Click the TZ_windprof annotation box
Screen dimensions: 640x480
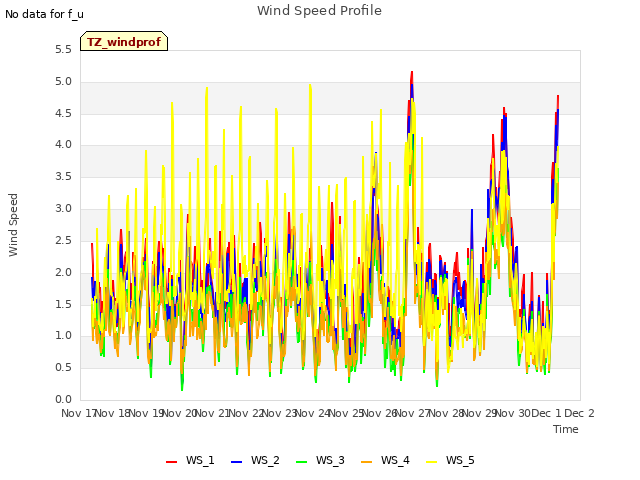(x=124, y=41)
